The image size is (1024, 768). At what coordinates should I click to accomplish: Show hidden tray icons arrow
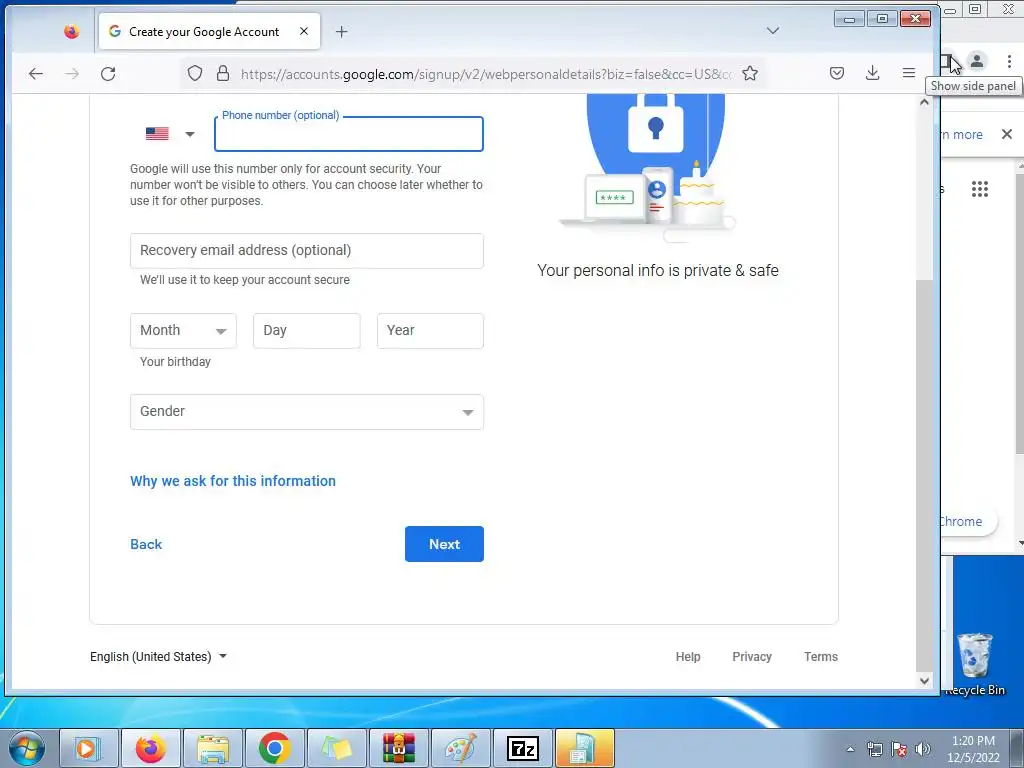pyautogui.click(x=850, y=749)
